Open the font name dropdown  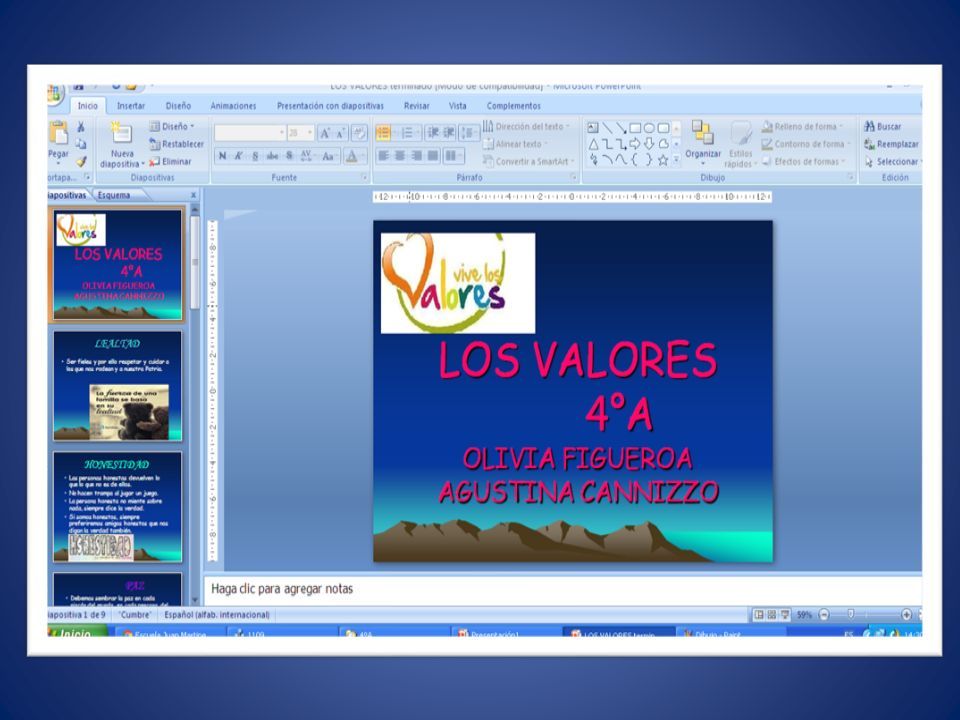click(282, 133)
